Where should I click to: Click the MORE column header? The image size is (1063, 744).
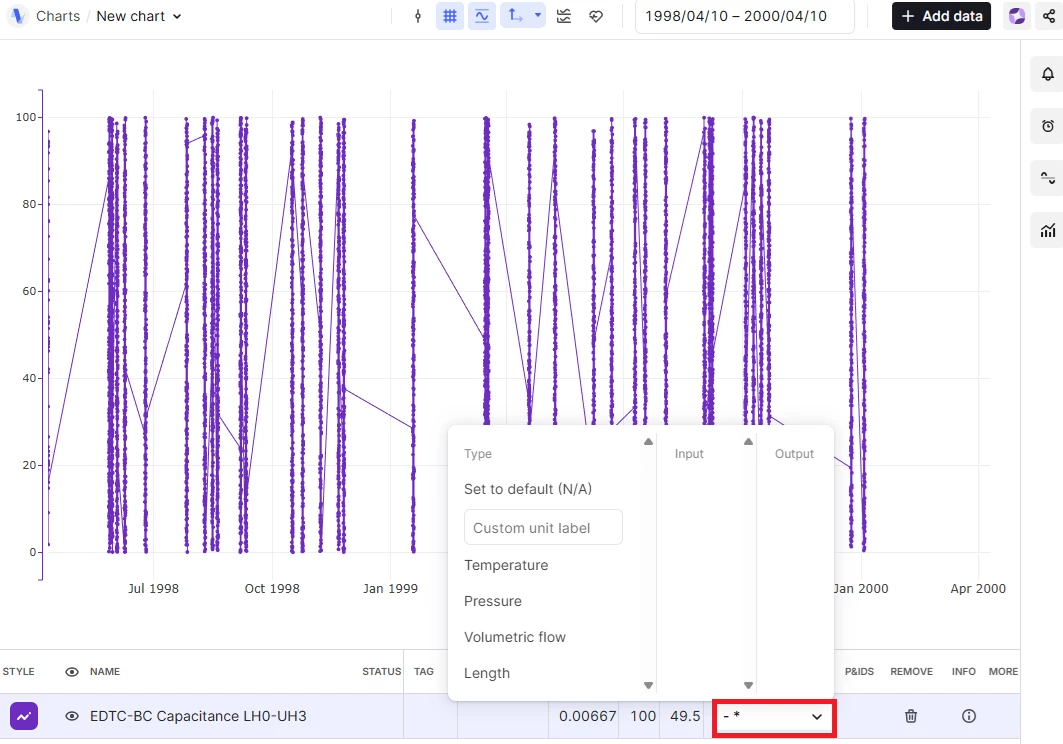(1003, 671)
